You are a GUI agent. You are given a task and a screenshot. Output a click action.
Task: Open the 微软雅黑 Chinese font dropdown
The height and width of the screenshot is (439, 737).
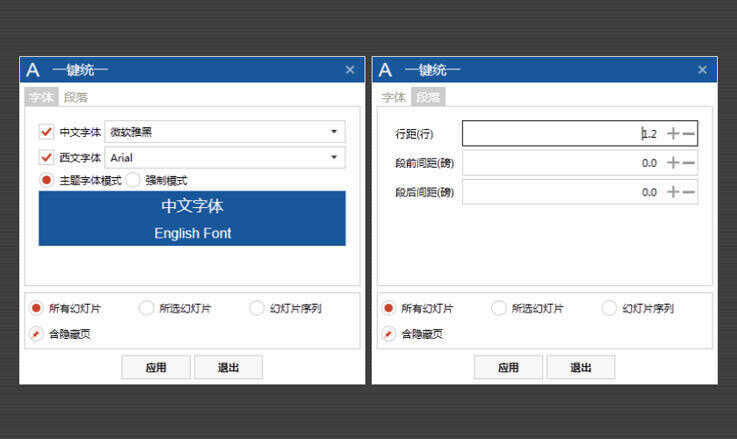225,132
